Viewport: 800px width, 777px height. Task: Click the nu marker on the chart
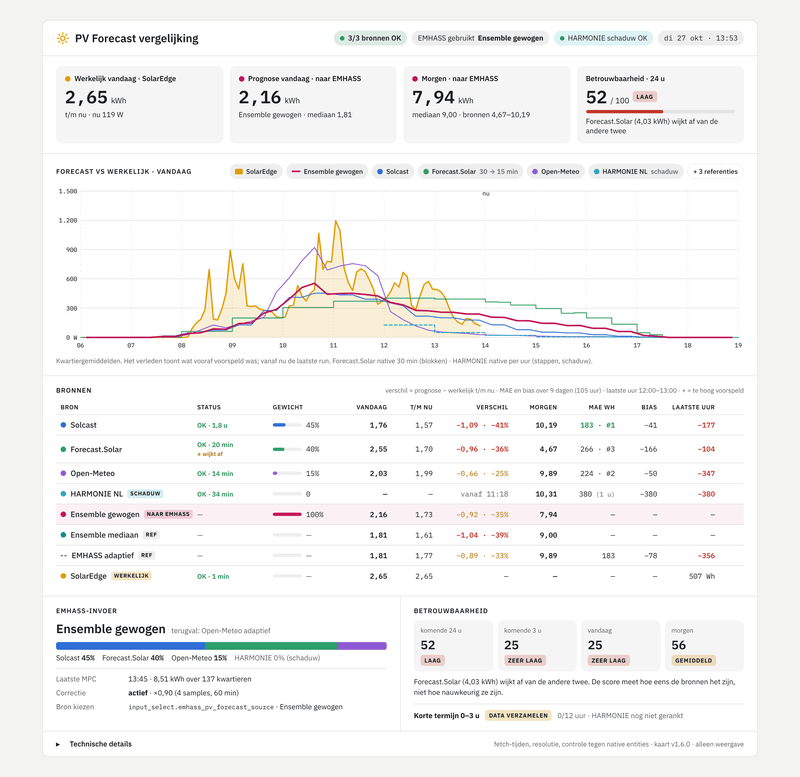[486, 193]
